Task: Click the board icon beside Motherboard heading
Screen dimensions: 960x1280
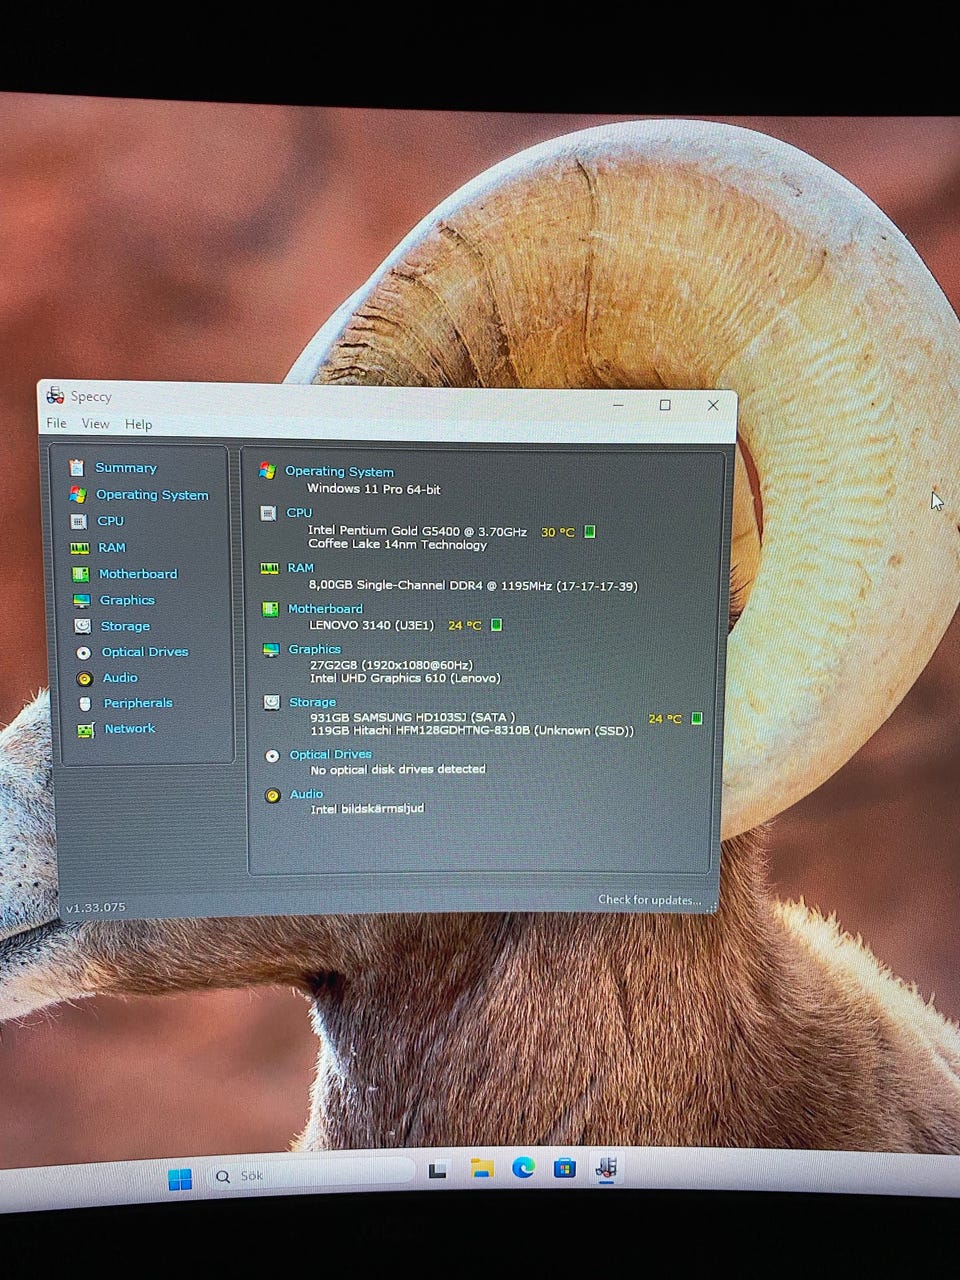Action: coord(270,609)
